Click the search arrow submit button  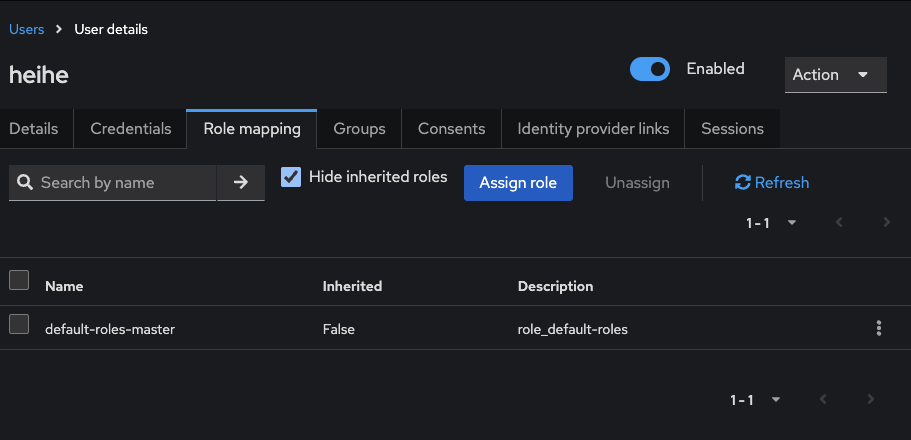[x=240, y=183]
